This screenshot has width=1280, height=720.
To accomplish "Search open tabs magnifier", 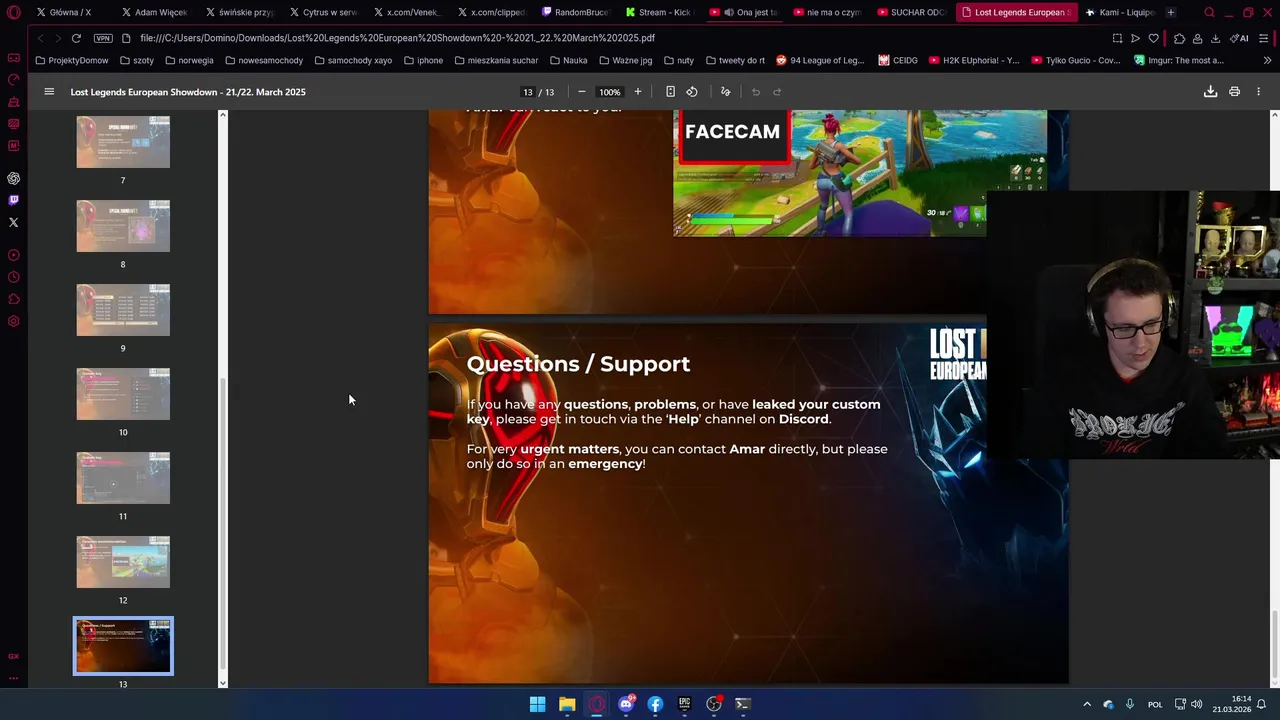I will click(1209, 13).
